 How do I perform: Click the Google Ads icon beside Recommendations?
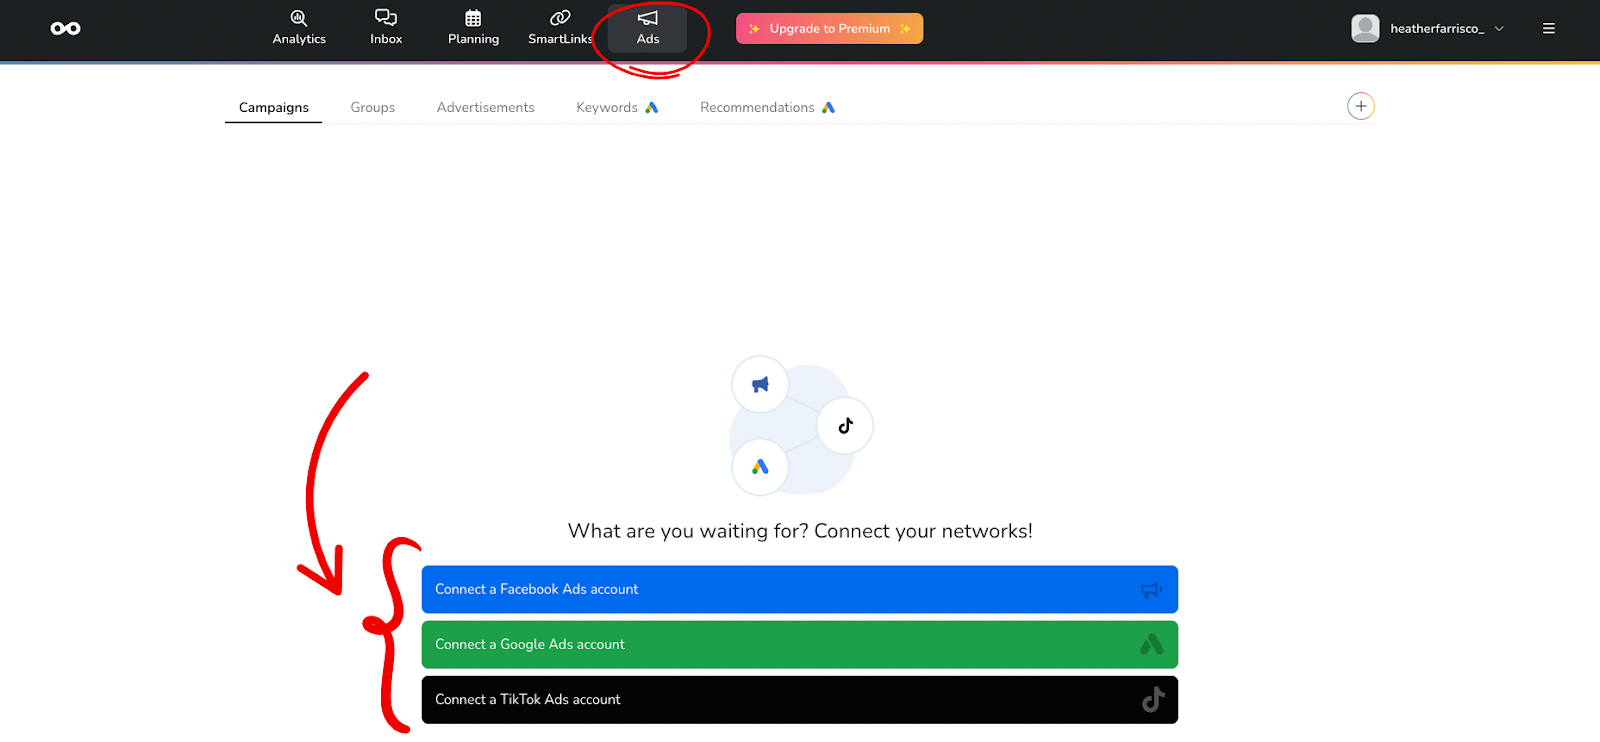click(x=828, y=107)
